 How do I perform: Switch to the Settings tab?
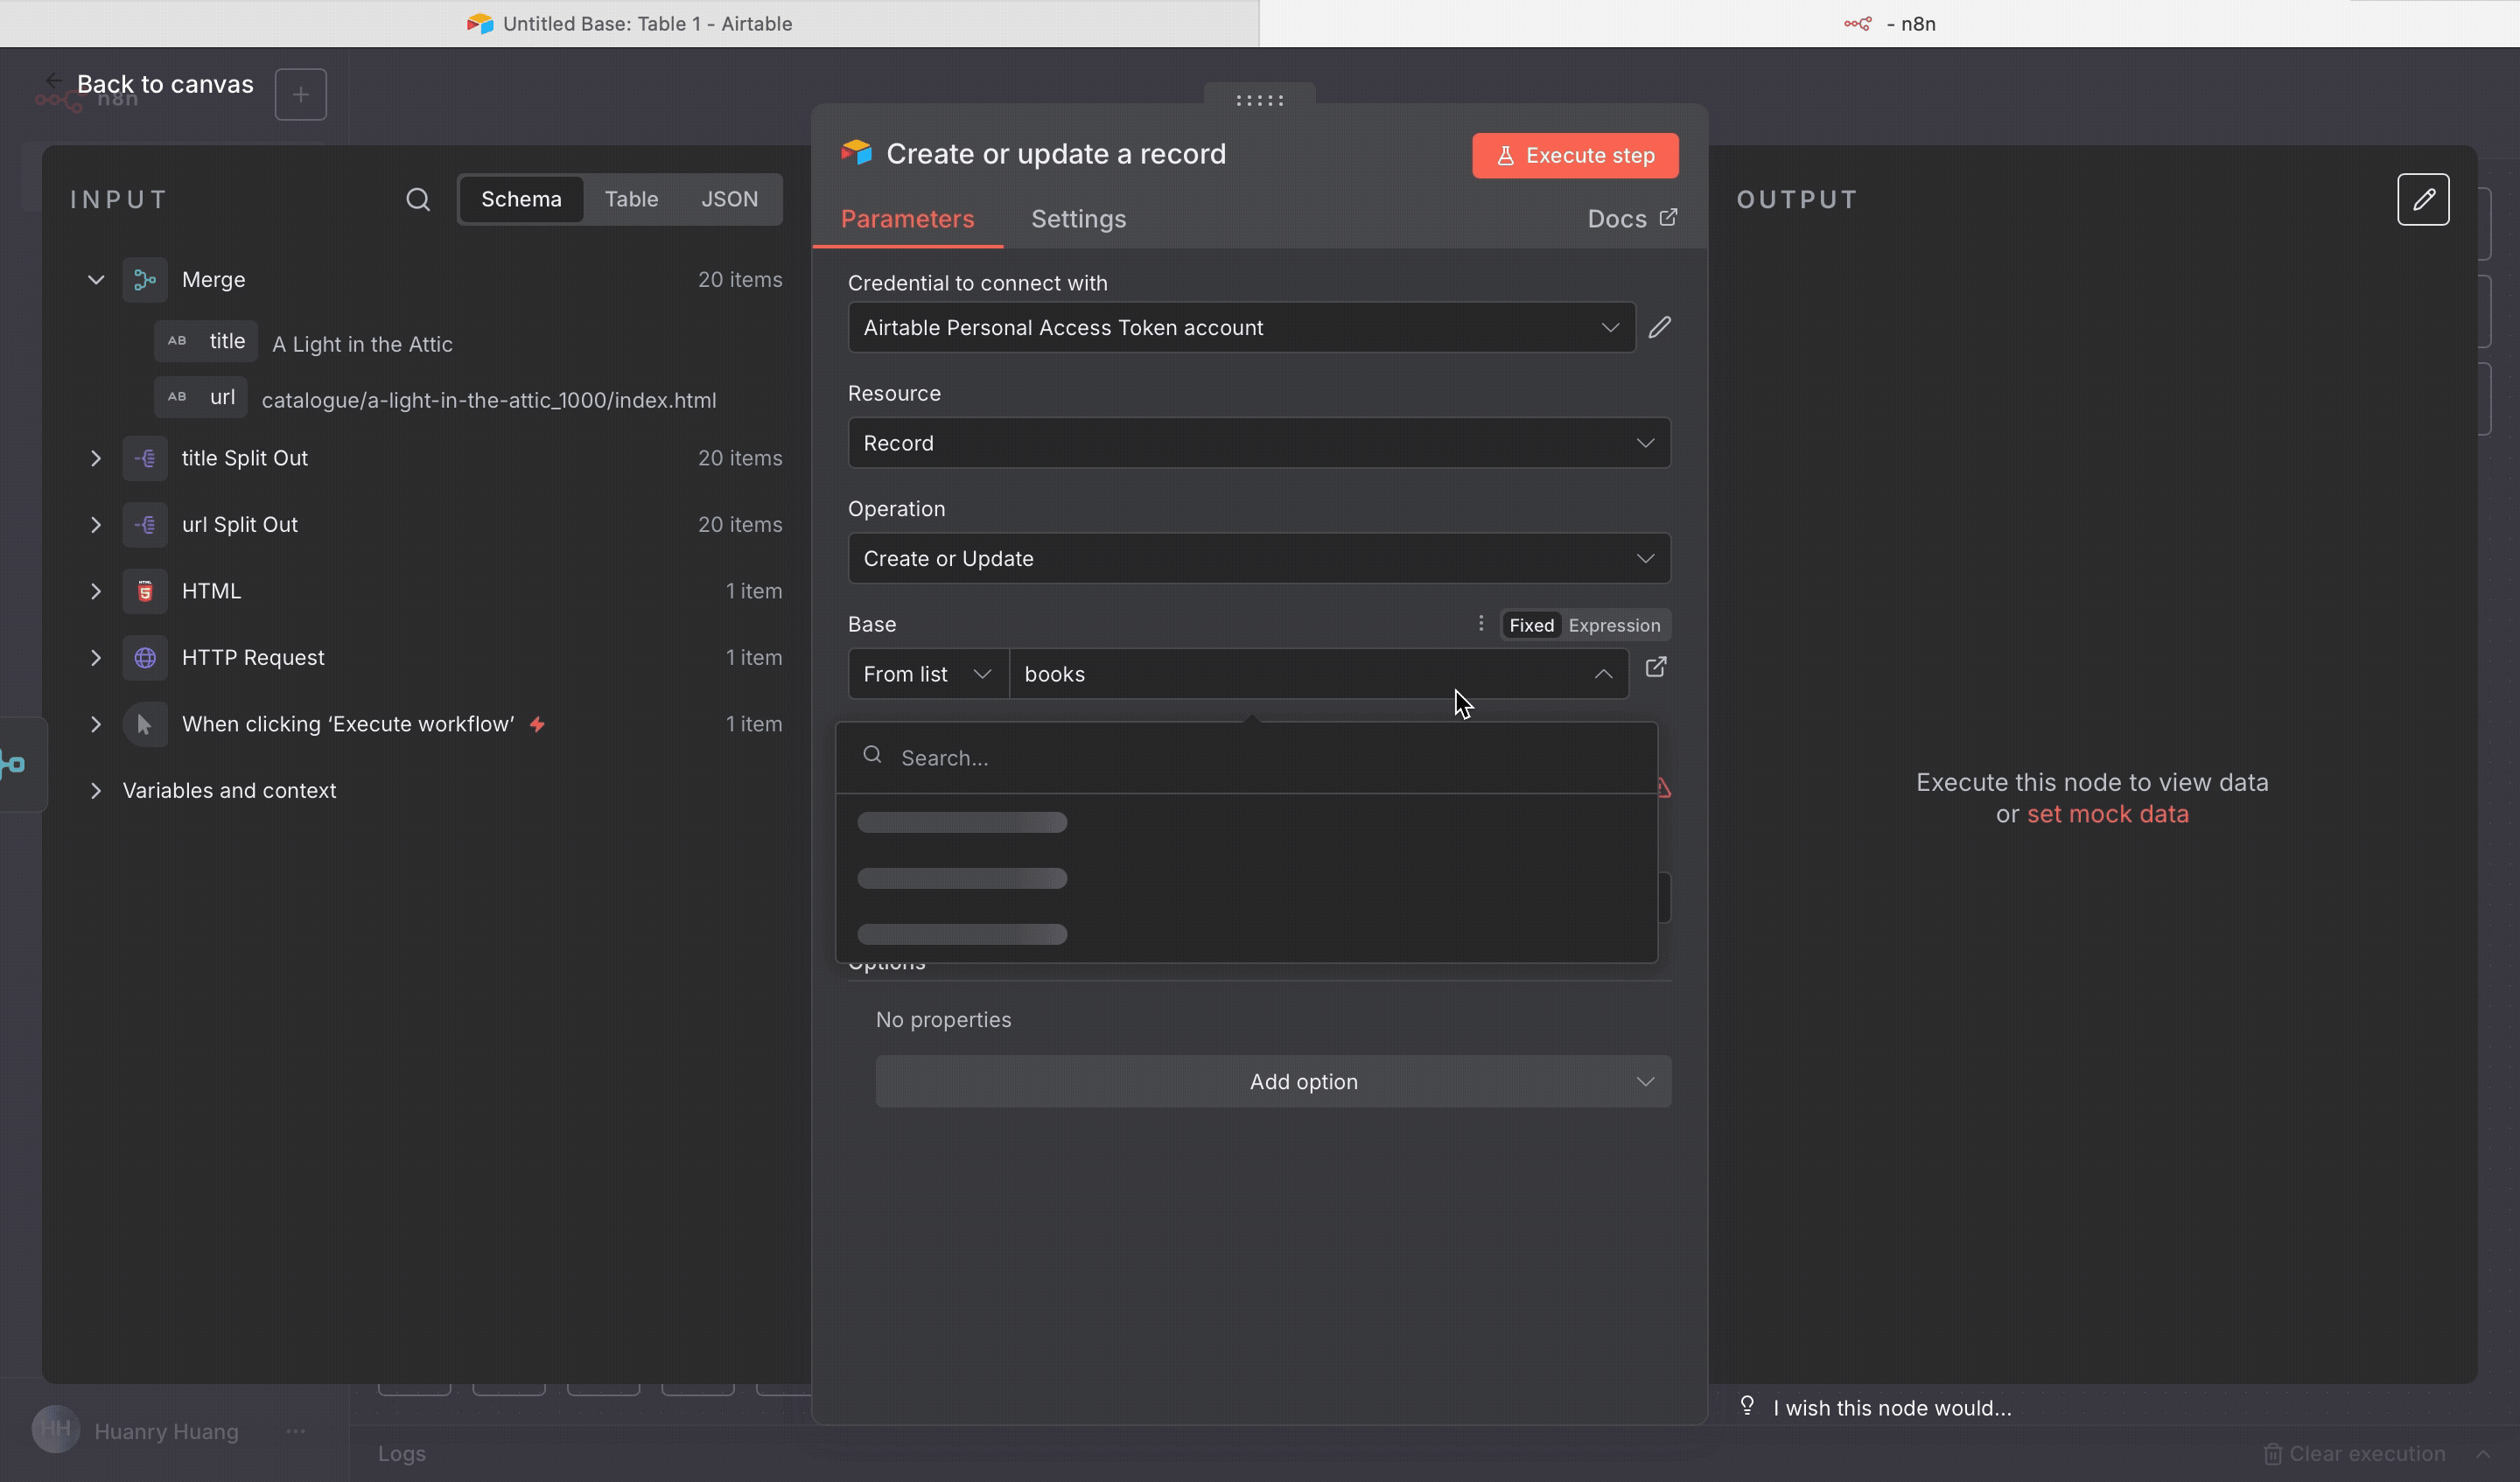pos(1078,219)
